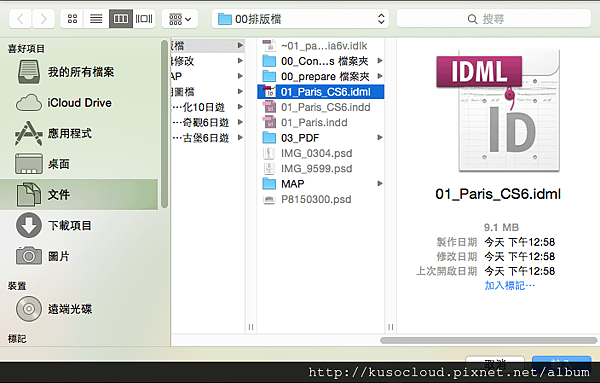Open 應用程式 applications in sidebar
The image size is (600, 383).
pos(79,133)
